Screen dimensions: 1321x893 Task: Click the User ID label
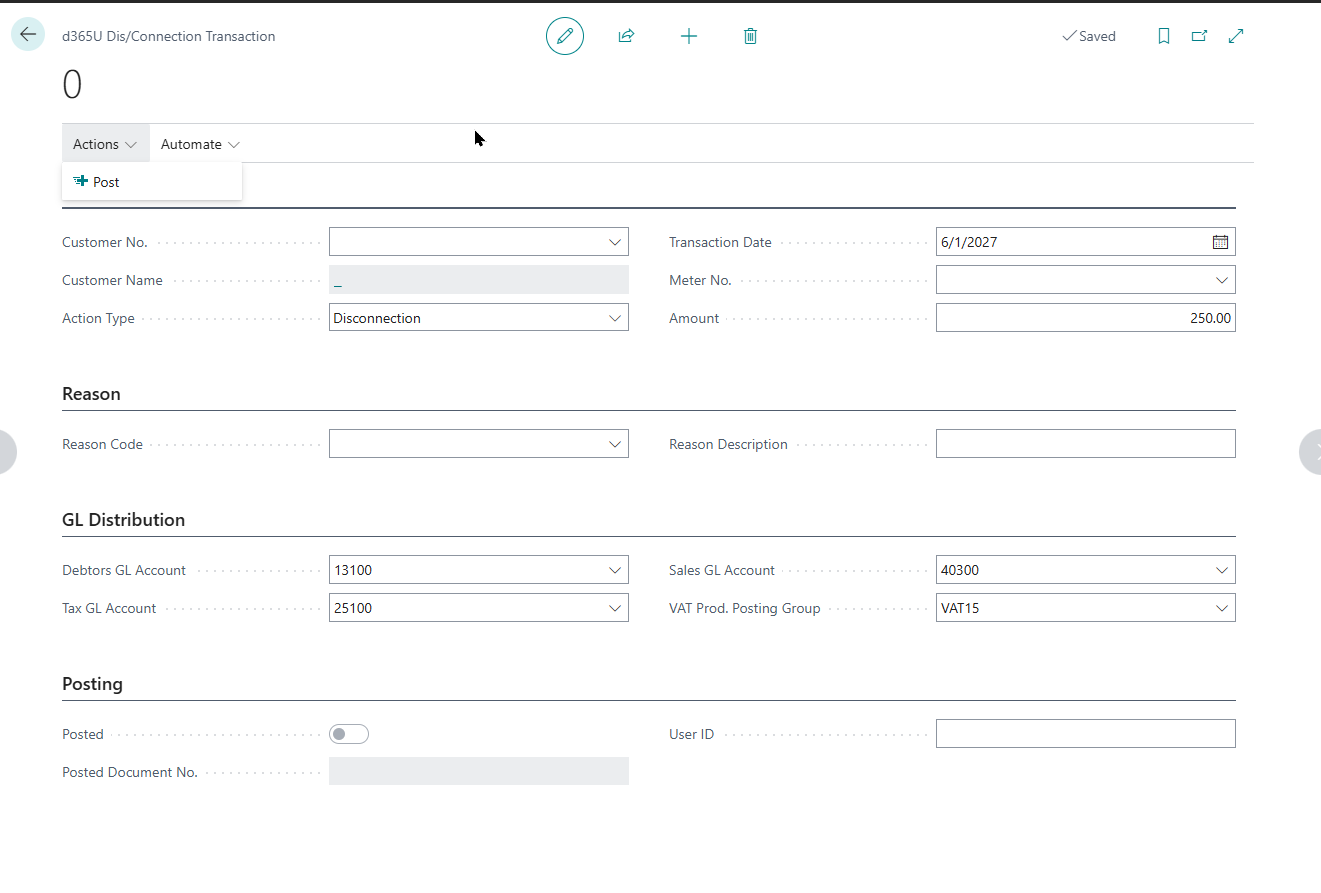pyautogui.click(x=691, y=734)
